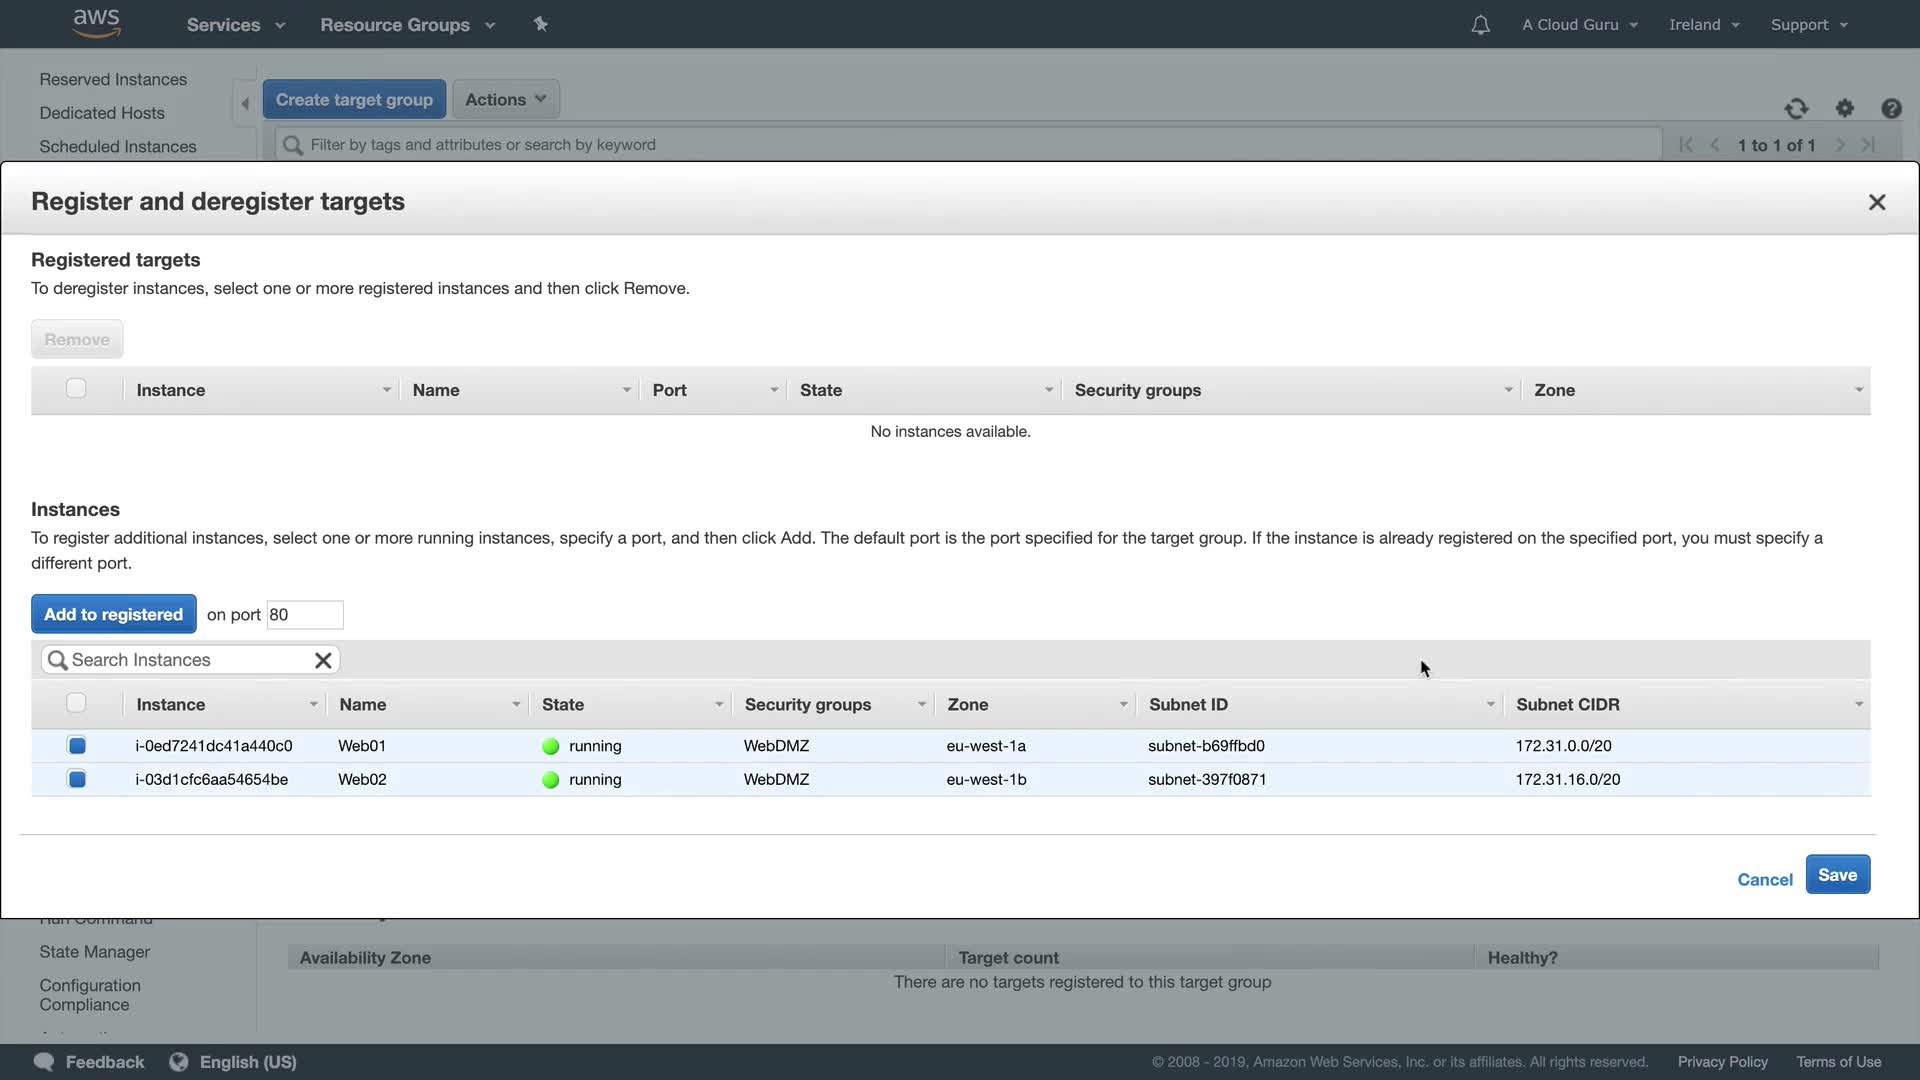Open the Subnet ID column filter arrow
Image resolution: width=1920 pixels, height=1080 pixels.
1490,705
